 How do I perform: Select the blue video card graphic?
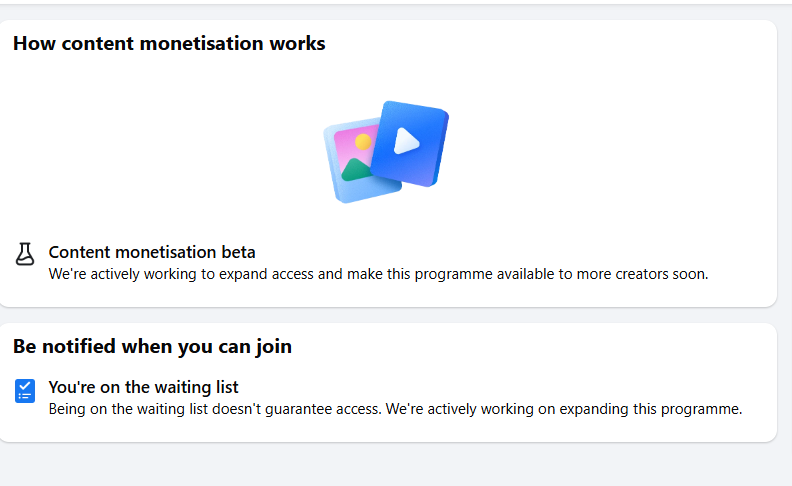coord(410,143)
